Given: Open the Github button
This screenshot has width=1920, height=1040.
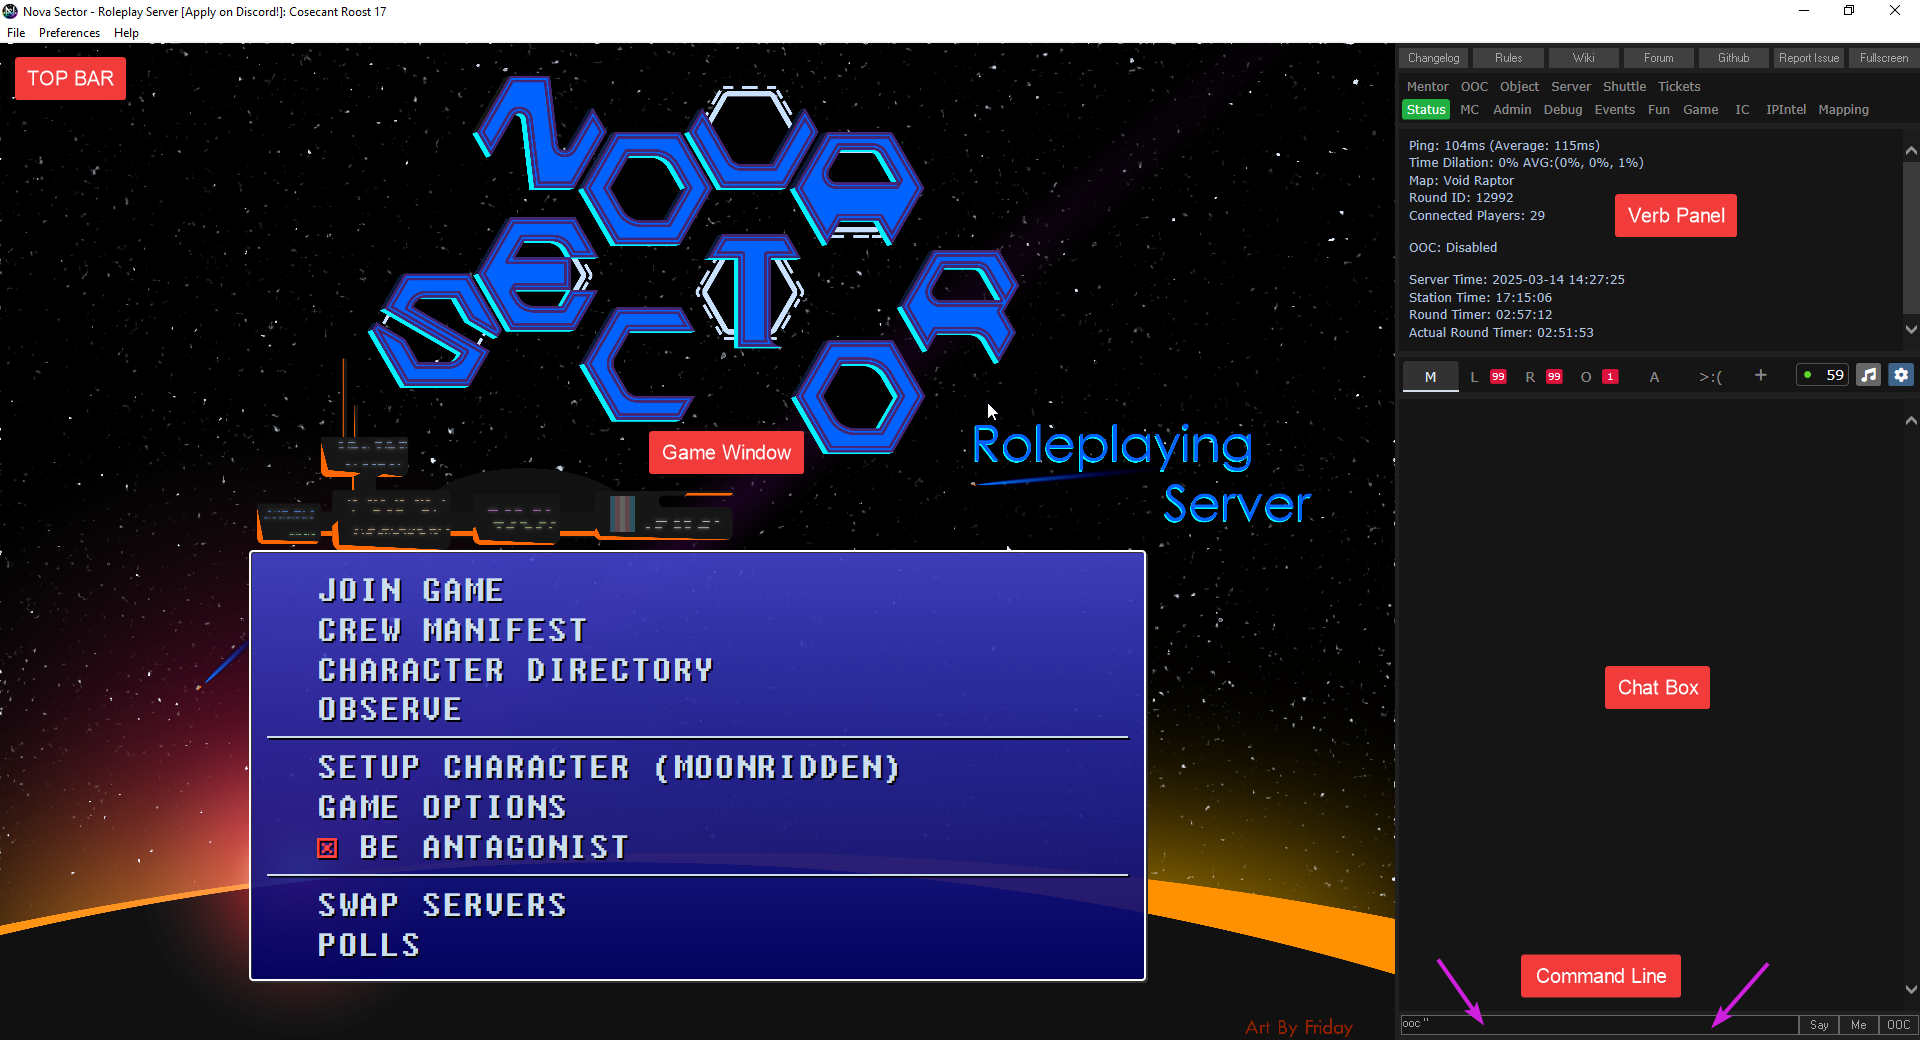Looking at the screenshot, I should pos(1733,58).
